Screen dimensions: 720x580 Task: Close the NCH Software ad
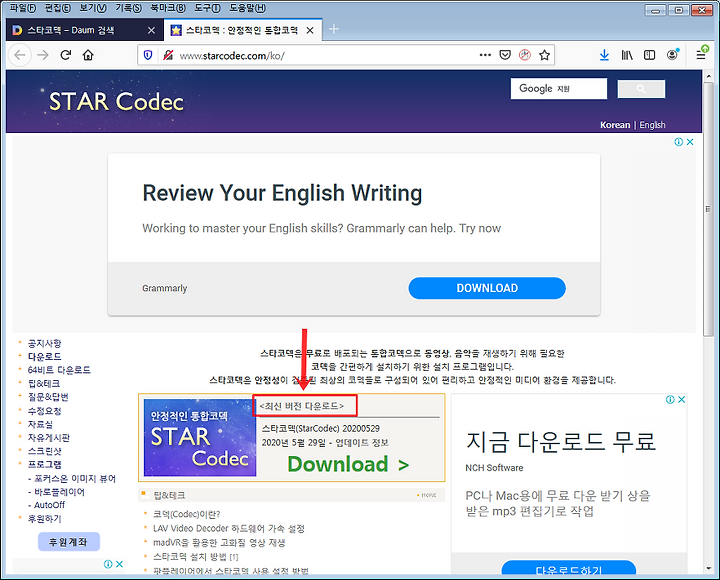681,400
